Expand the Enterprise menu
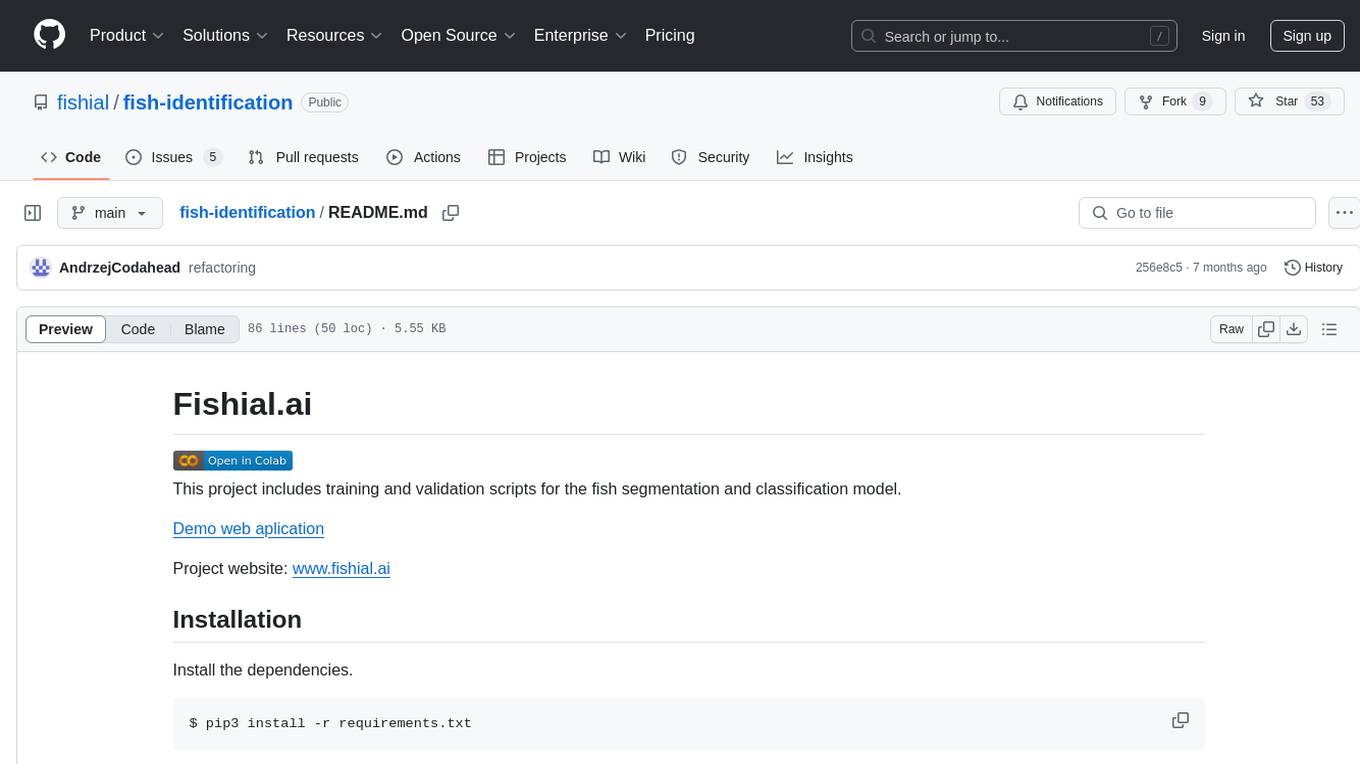Viewport: 1360px width, 764px height. tap(580, 35)
